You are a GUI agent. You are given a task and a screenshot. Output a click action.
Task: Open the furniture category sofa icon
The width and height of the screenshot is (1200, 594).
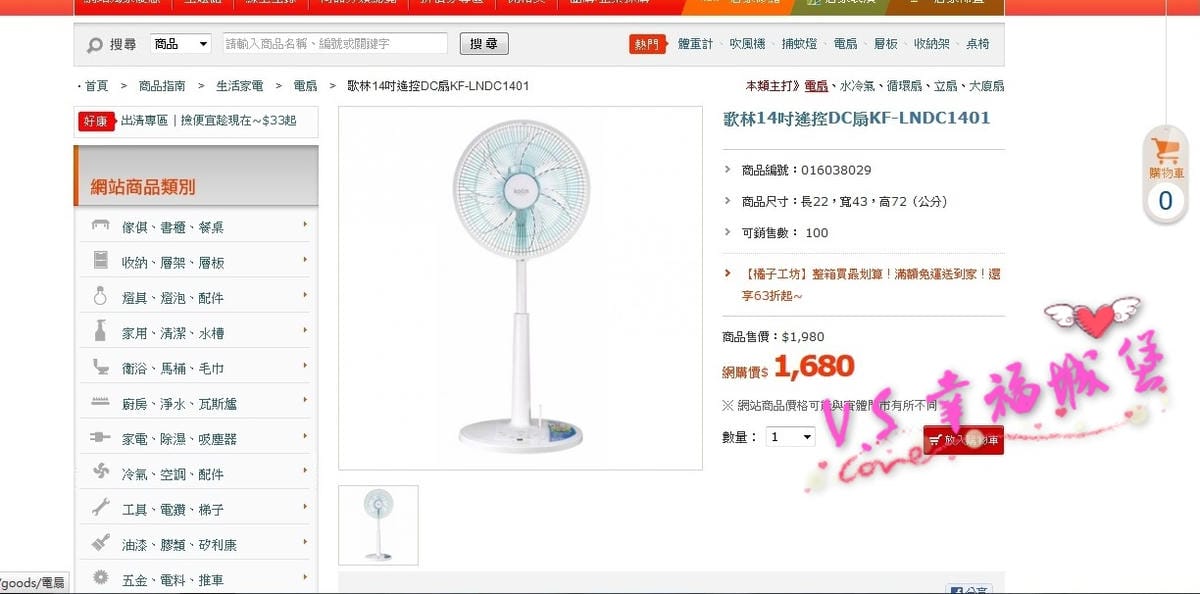coord(100,227)
